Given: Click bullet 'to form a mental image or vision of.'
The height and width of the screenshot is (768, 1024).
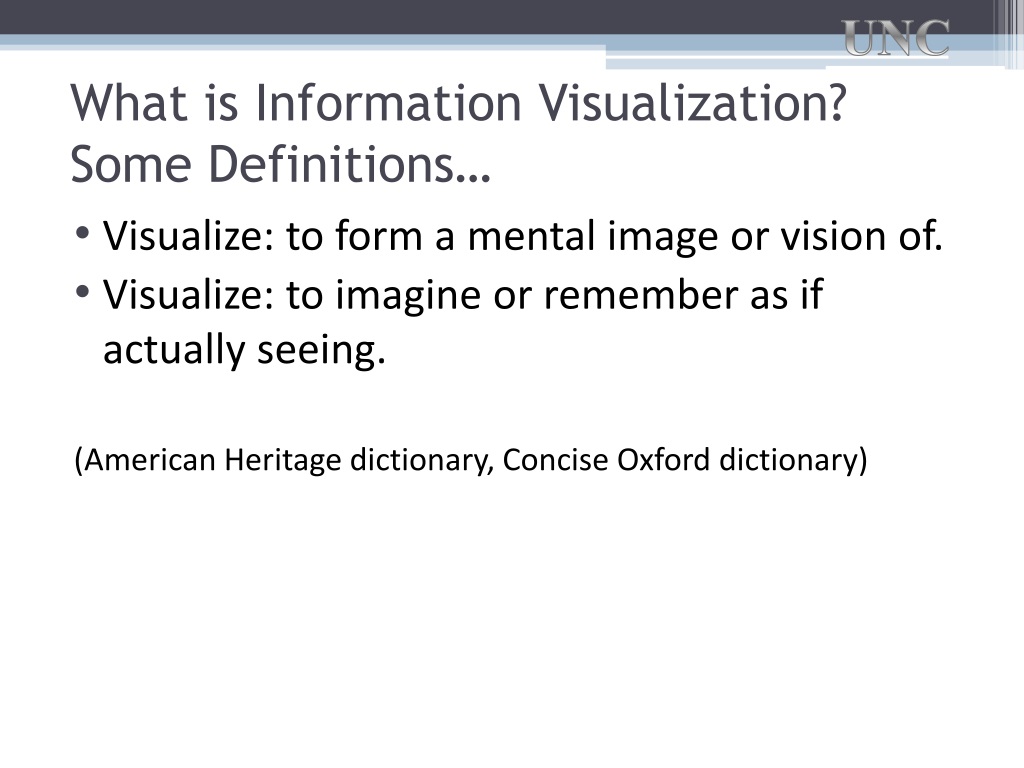Looking at the screenshot, I should tap(615, 236).
